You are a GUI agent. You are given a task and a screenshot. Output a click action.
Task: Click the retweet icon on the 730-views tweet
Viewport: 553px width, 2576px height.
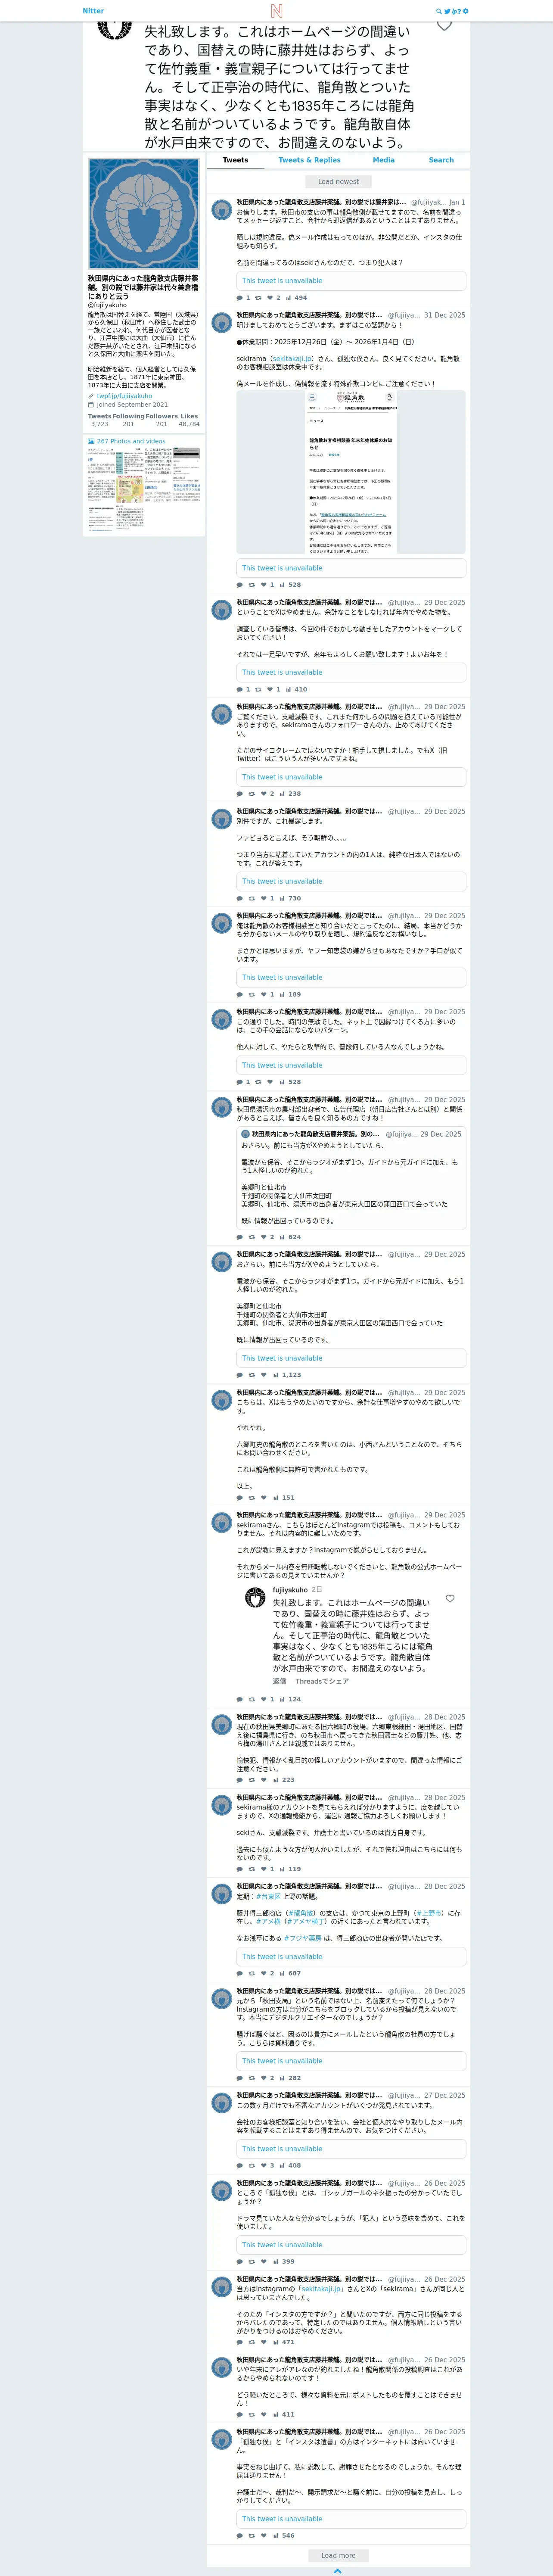[x=251, y=898]
